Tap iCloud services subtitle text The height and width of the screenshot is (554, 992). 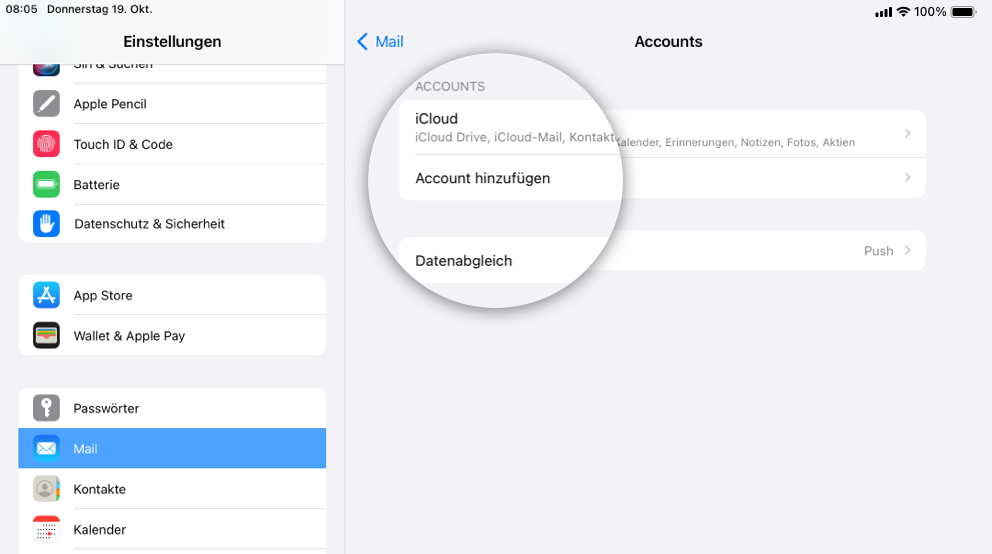coord(635,139)
